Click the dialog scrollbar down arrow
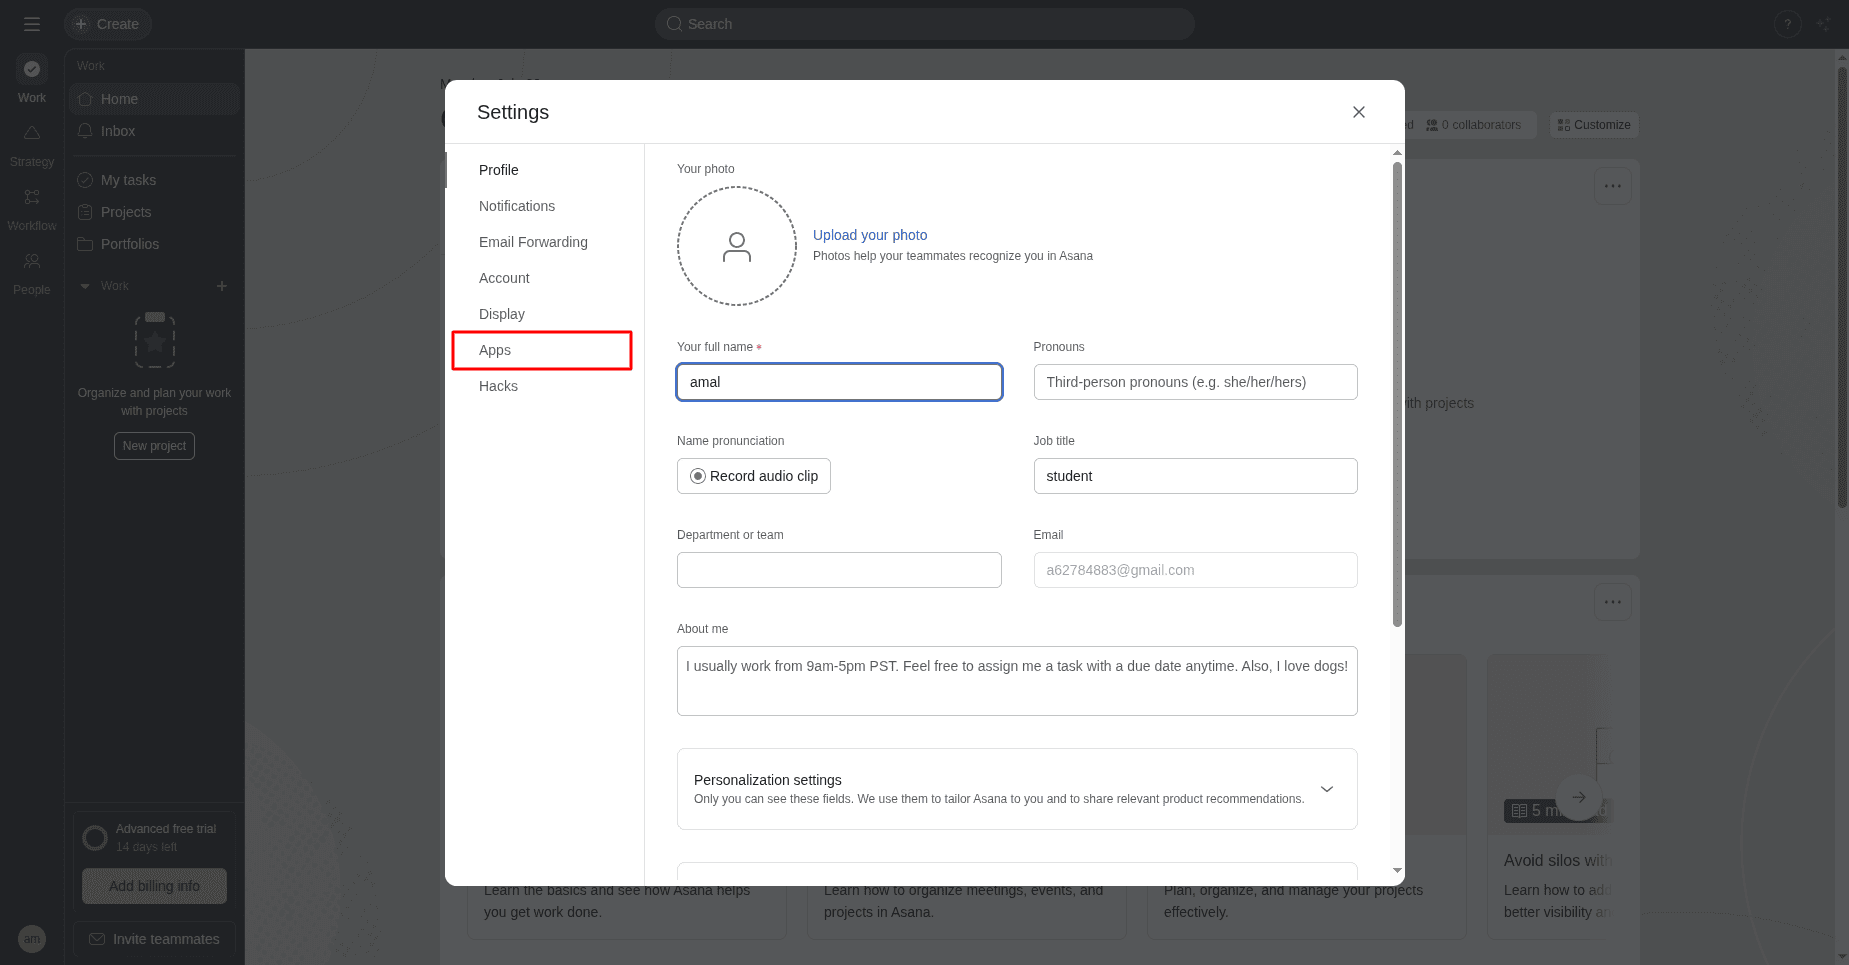This screenshot has width=1849, height=965. (1397, 871)
